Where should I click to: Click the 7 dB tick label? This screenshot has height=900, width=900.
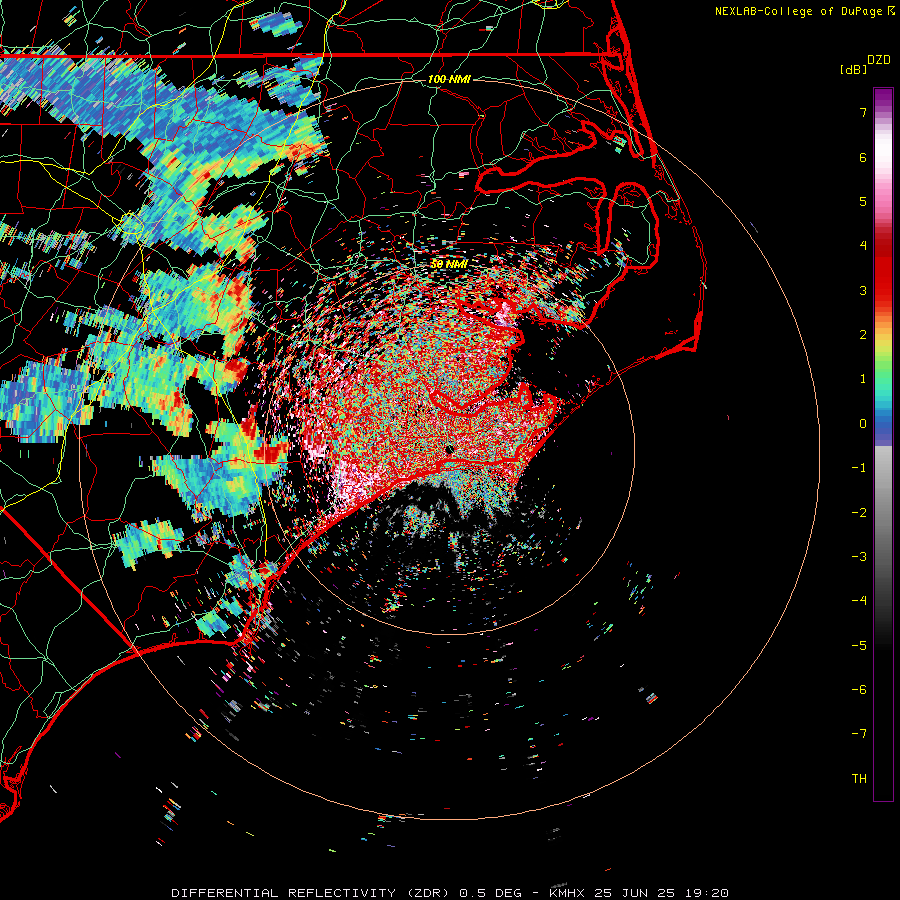click(863, 112)
